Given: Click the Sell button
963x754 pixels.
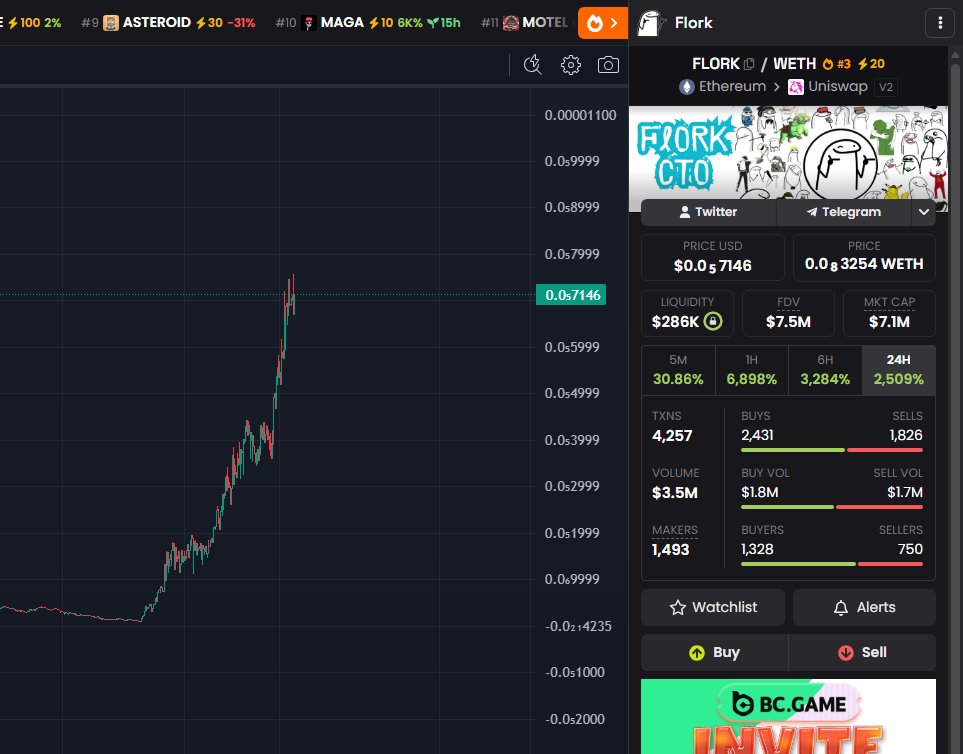Looking at the screenshot, I should click(862, 652).
